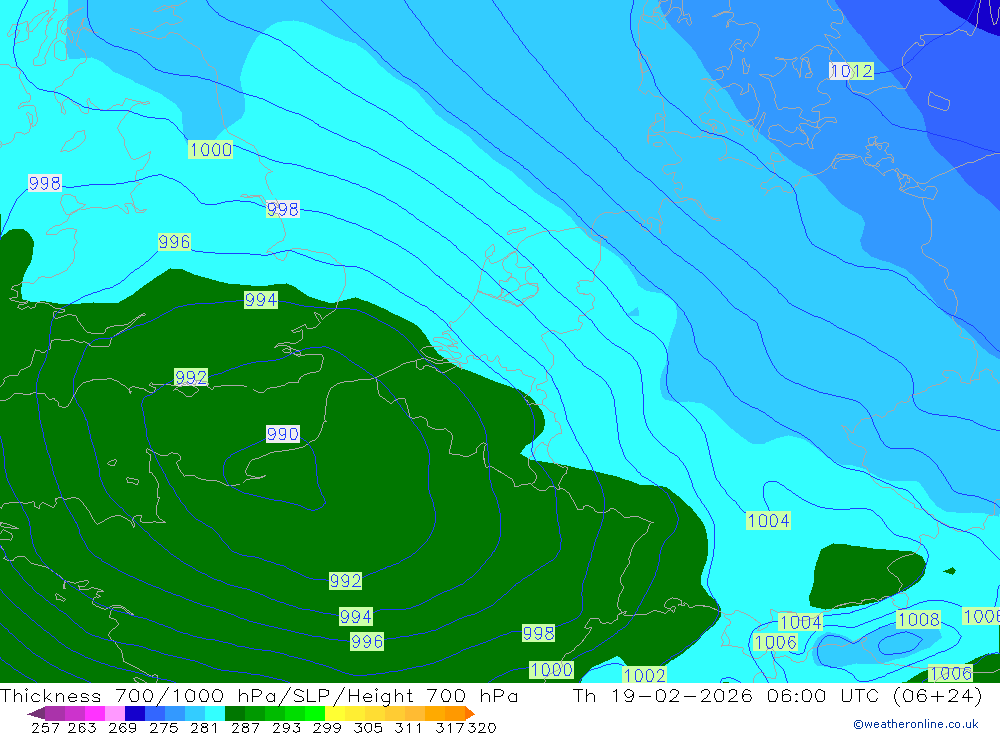Select the 994 label on the green area's northern edge
Screen dimensions: 1000x733
click(x=261, y=300)
